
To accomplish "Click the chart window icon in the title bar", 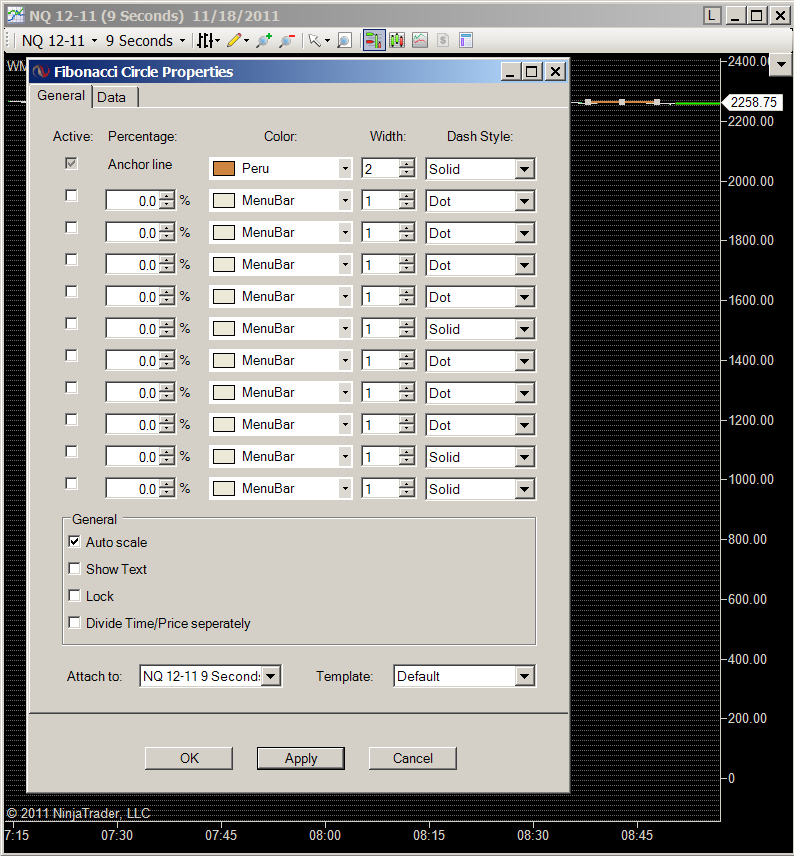I will [15, 15].
